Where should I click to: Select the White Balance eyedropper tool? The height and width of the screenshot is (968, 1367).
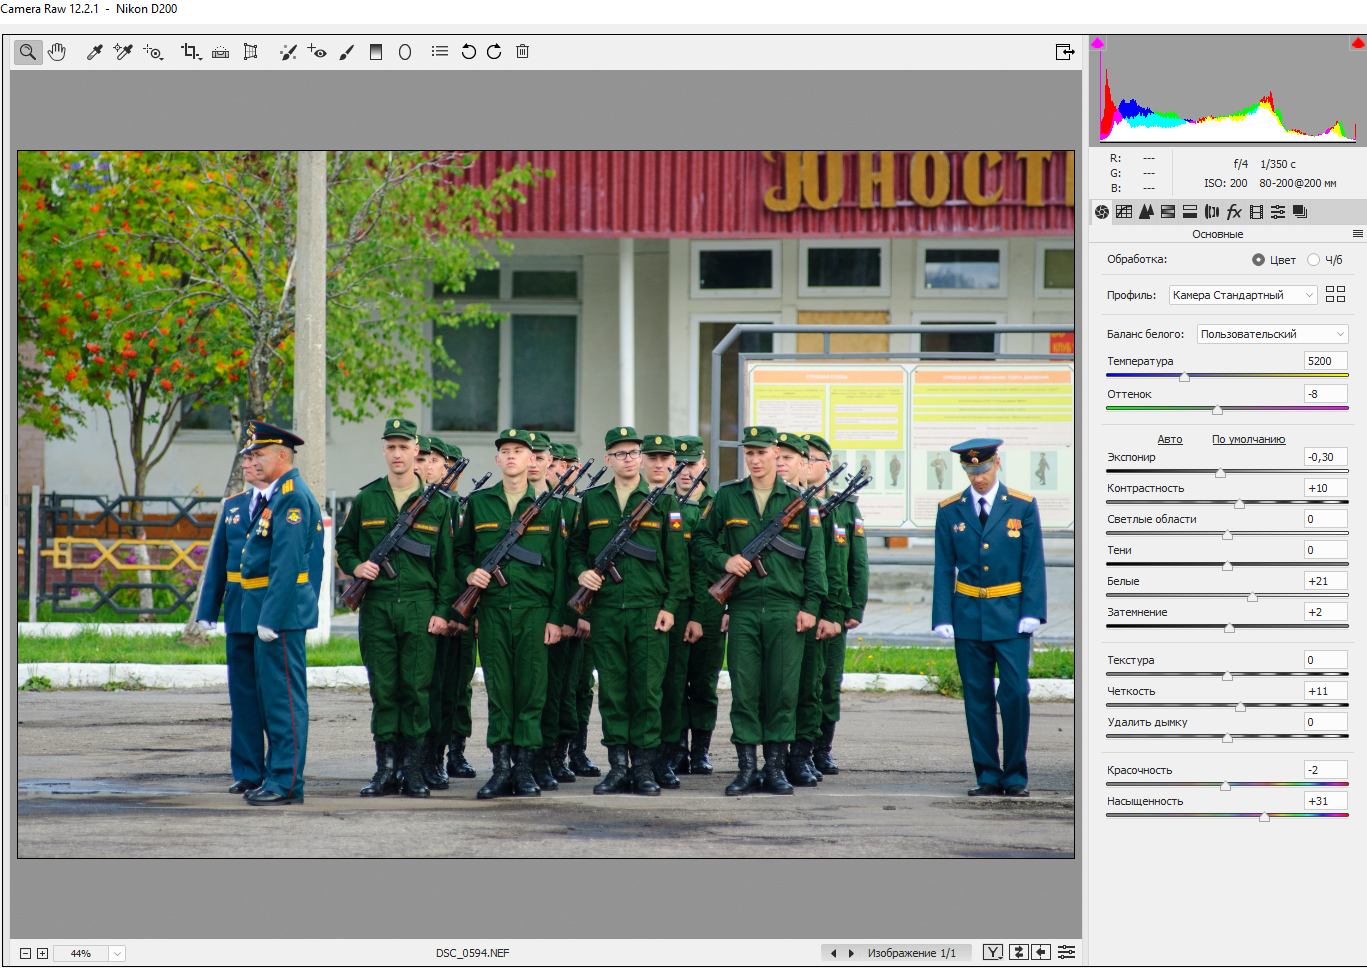coord(94,52)
